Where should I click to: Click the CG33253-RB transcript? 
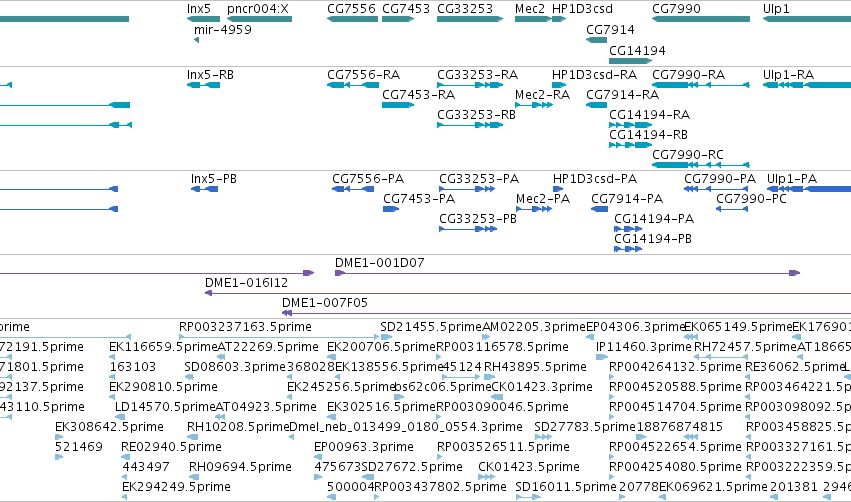(x=470, y=125)
